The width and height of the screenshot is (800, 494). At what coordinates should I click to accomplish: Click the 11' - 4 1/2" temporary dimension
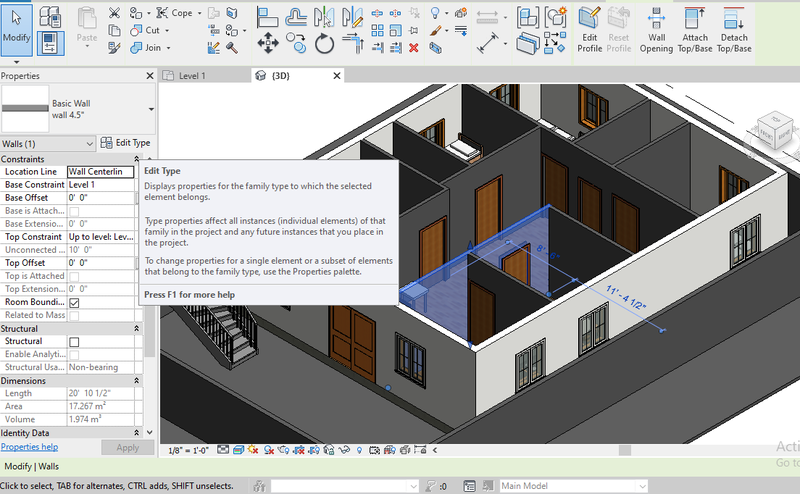click(626, 298)
